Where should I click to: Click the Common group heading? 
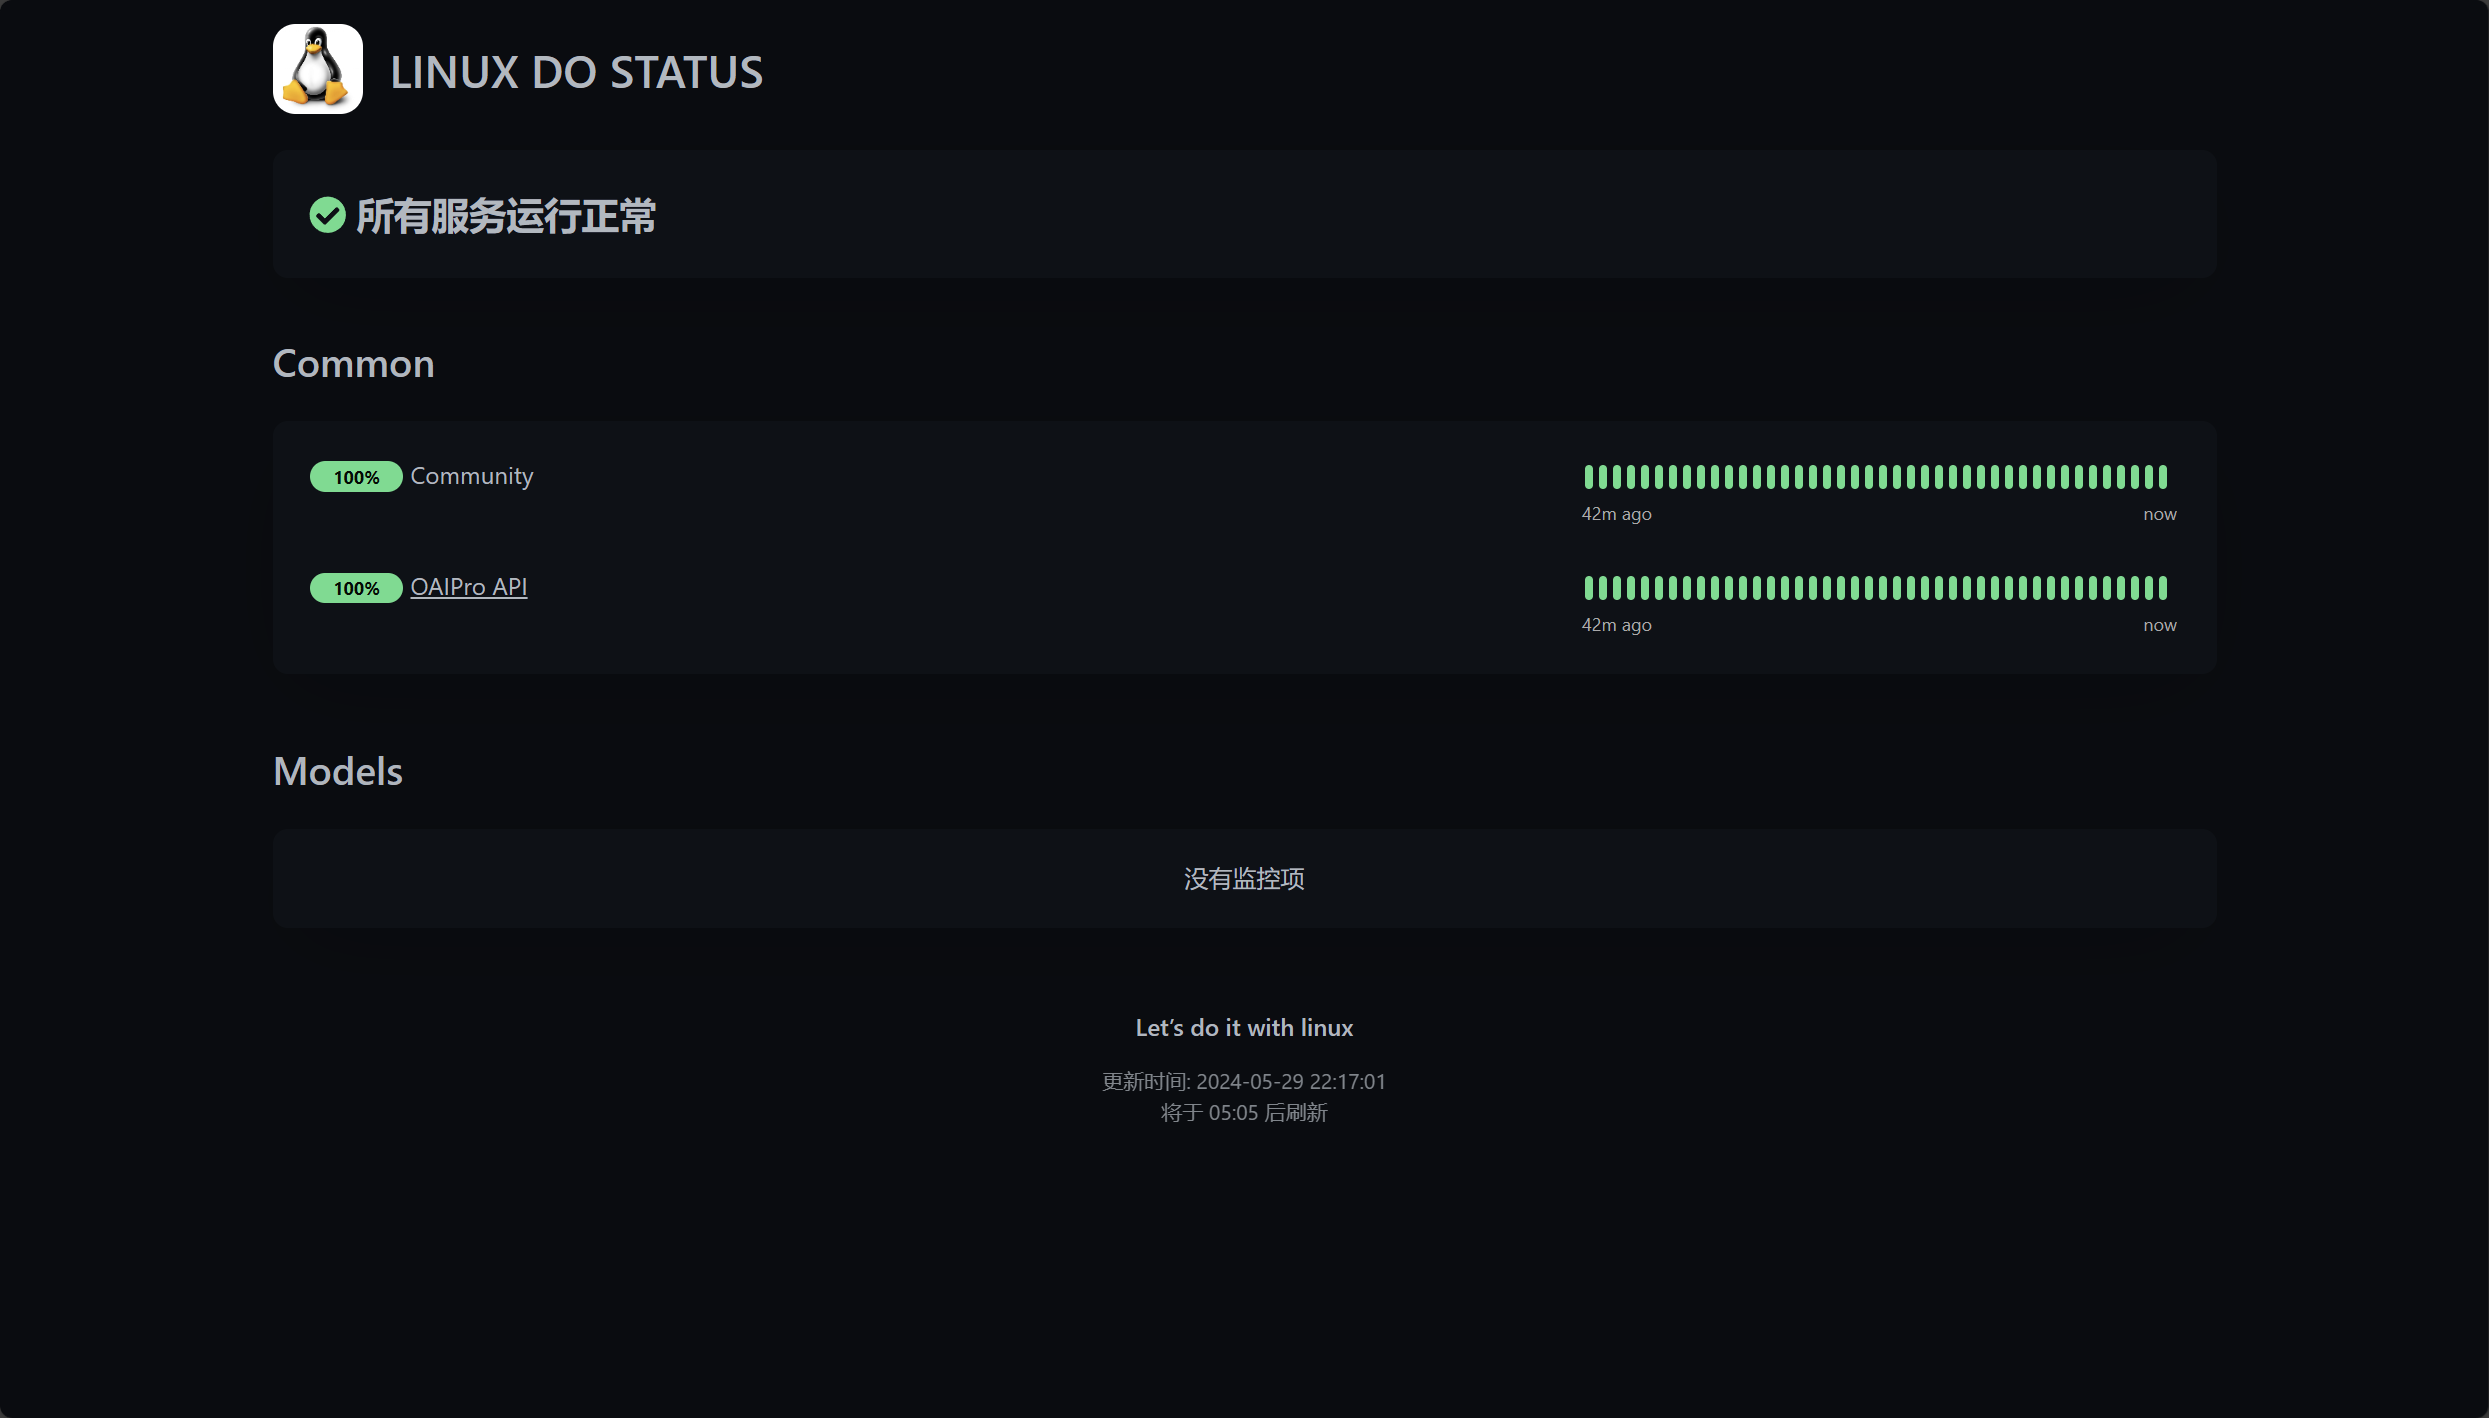coord(353,363)
